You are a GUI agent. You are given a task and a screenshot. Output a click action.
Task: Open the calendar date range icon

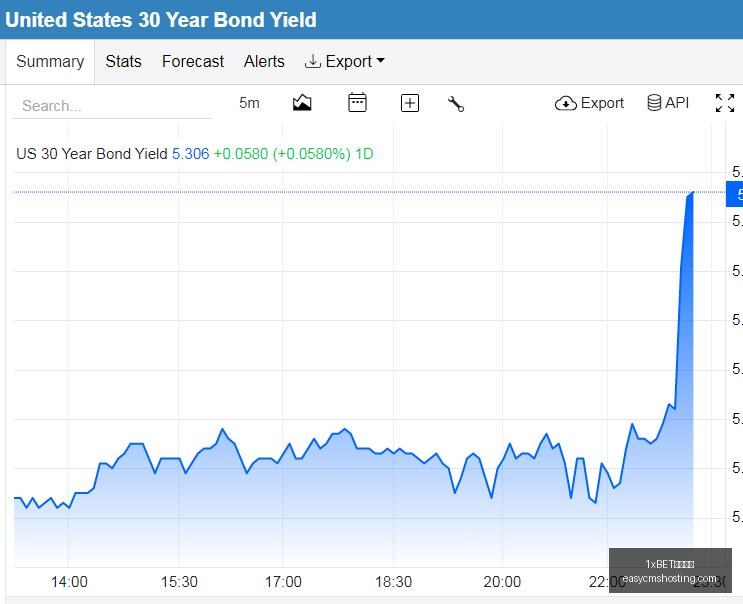357,102
